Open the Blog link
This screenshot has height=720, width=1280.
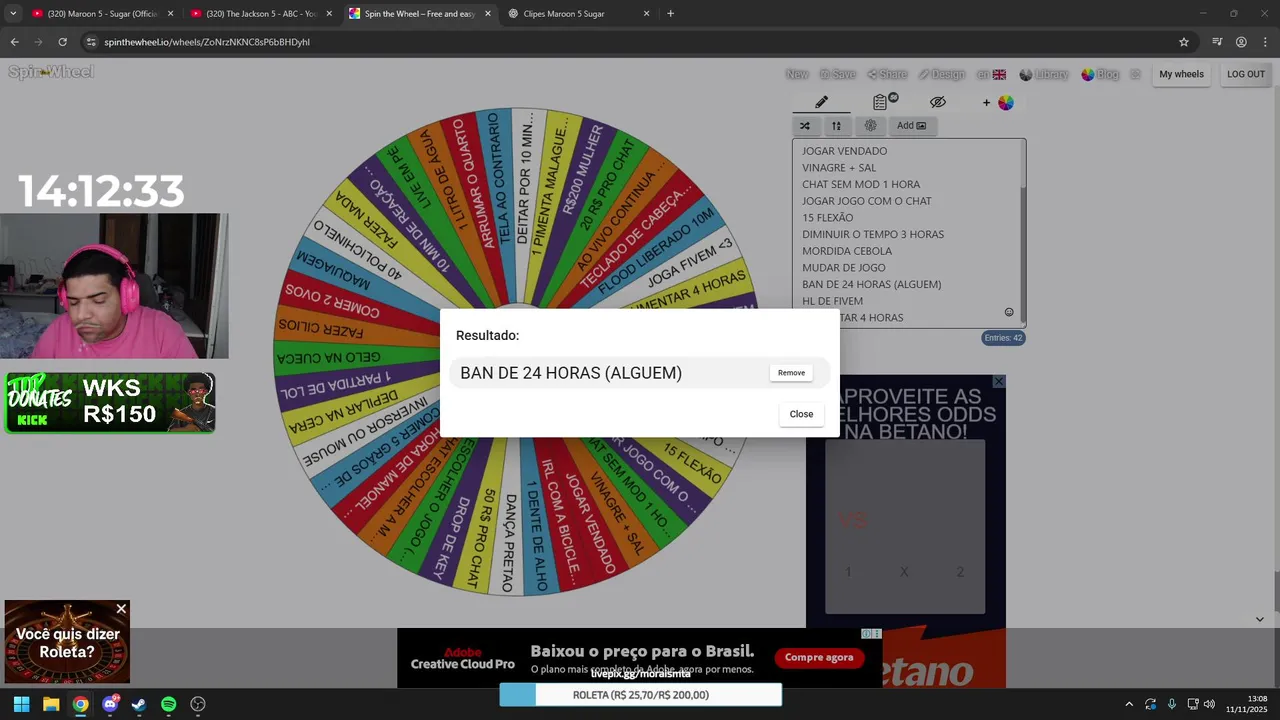(1100, 74)
